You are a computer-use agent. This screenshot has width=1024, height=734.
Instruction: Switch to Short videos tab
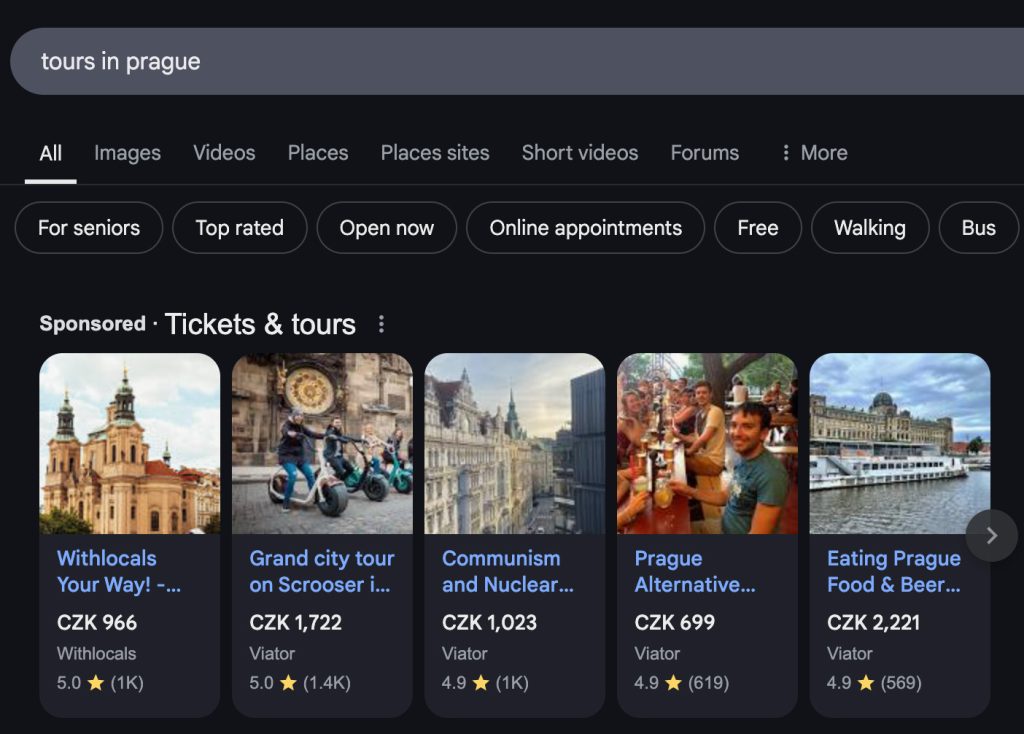(x=580, y=153)
